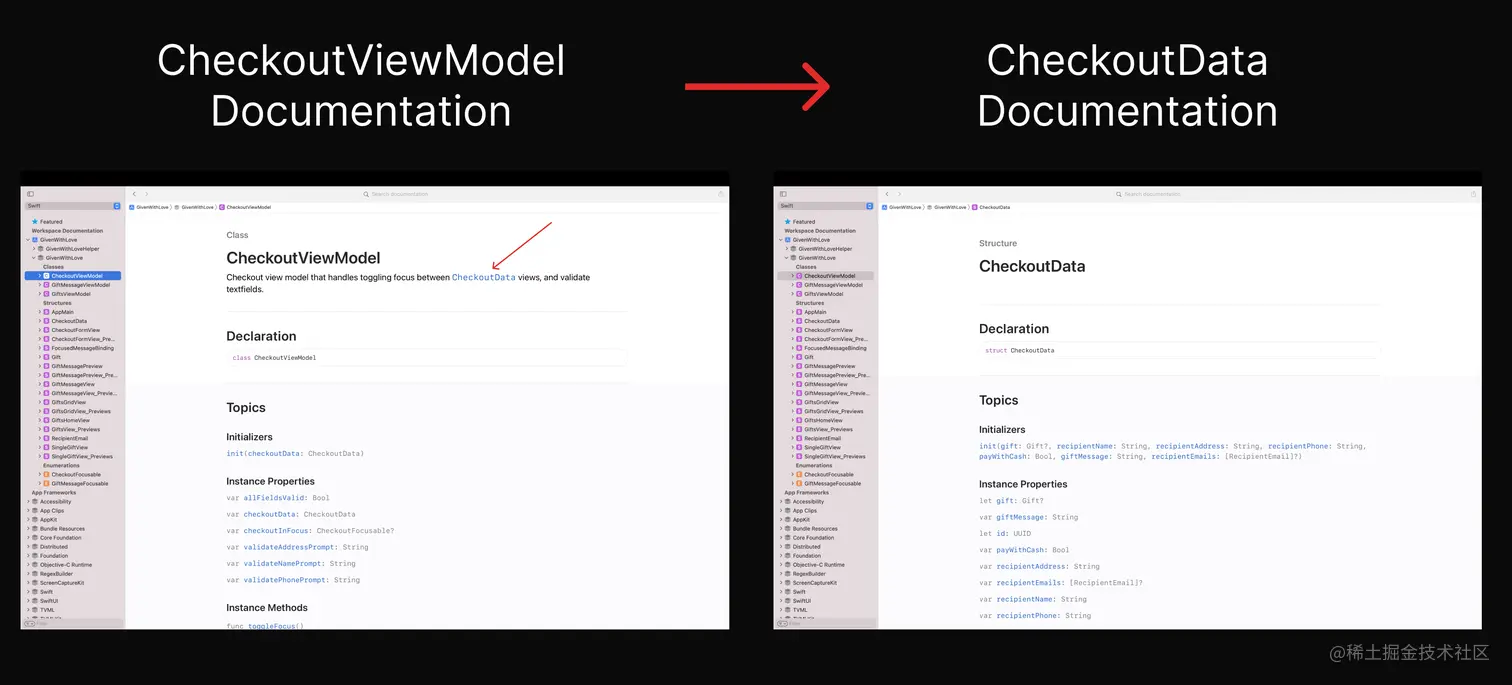The width and height of the screenshot is (1512, 685).
Task: Open validateAddressPrompt property link in left window
Action: [x=288, y=547]
